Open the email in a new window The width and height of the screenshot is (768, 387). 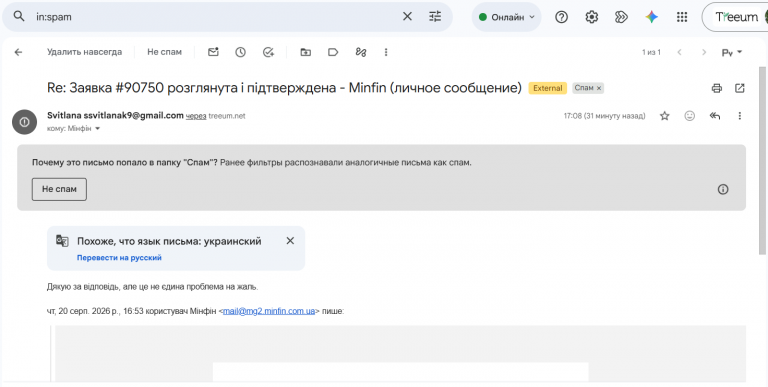[740, 88]
